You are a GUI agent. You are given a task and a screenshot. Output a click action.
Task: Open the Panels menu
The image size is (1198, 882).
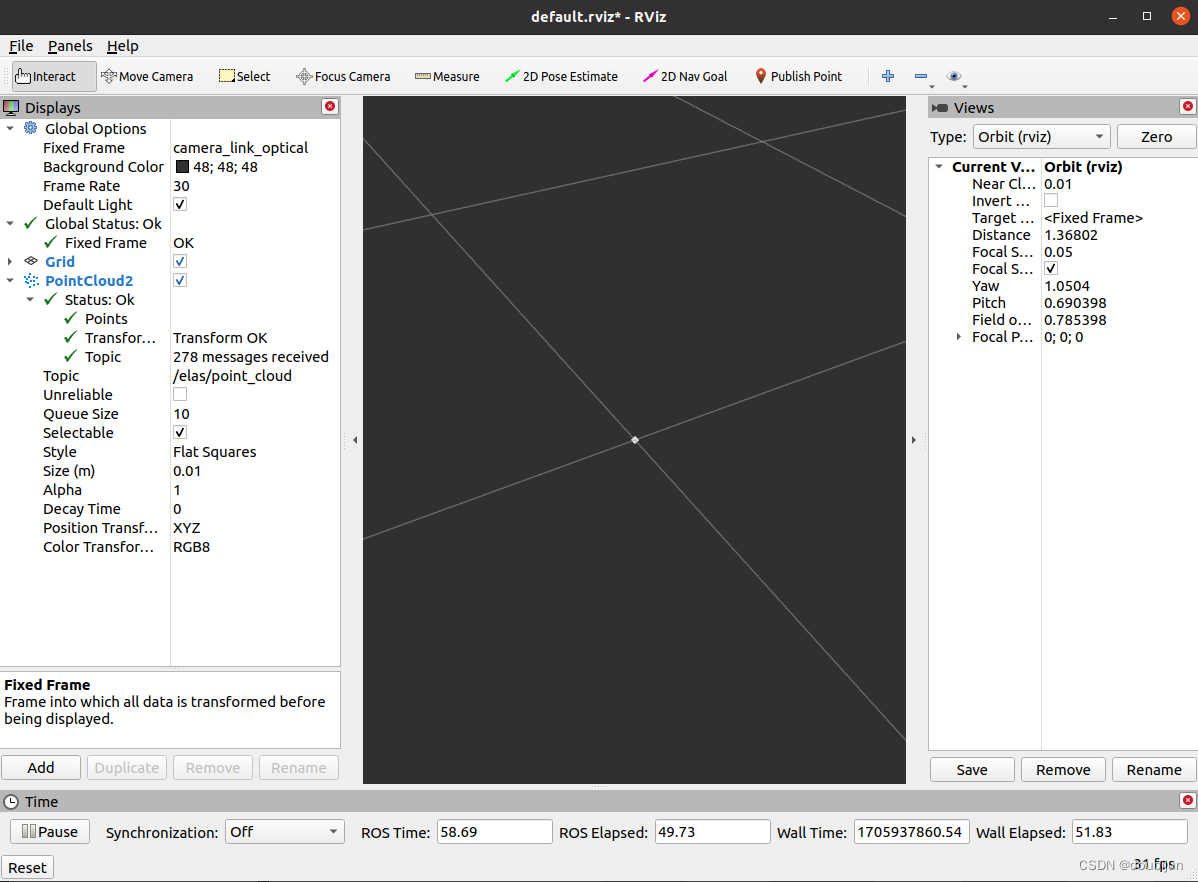70,46
